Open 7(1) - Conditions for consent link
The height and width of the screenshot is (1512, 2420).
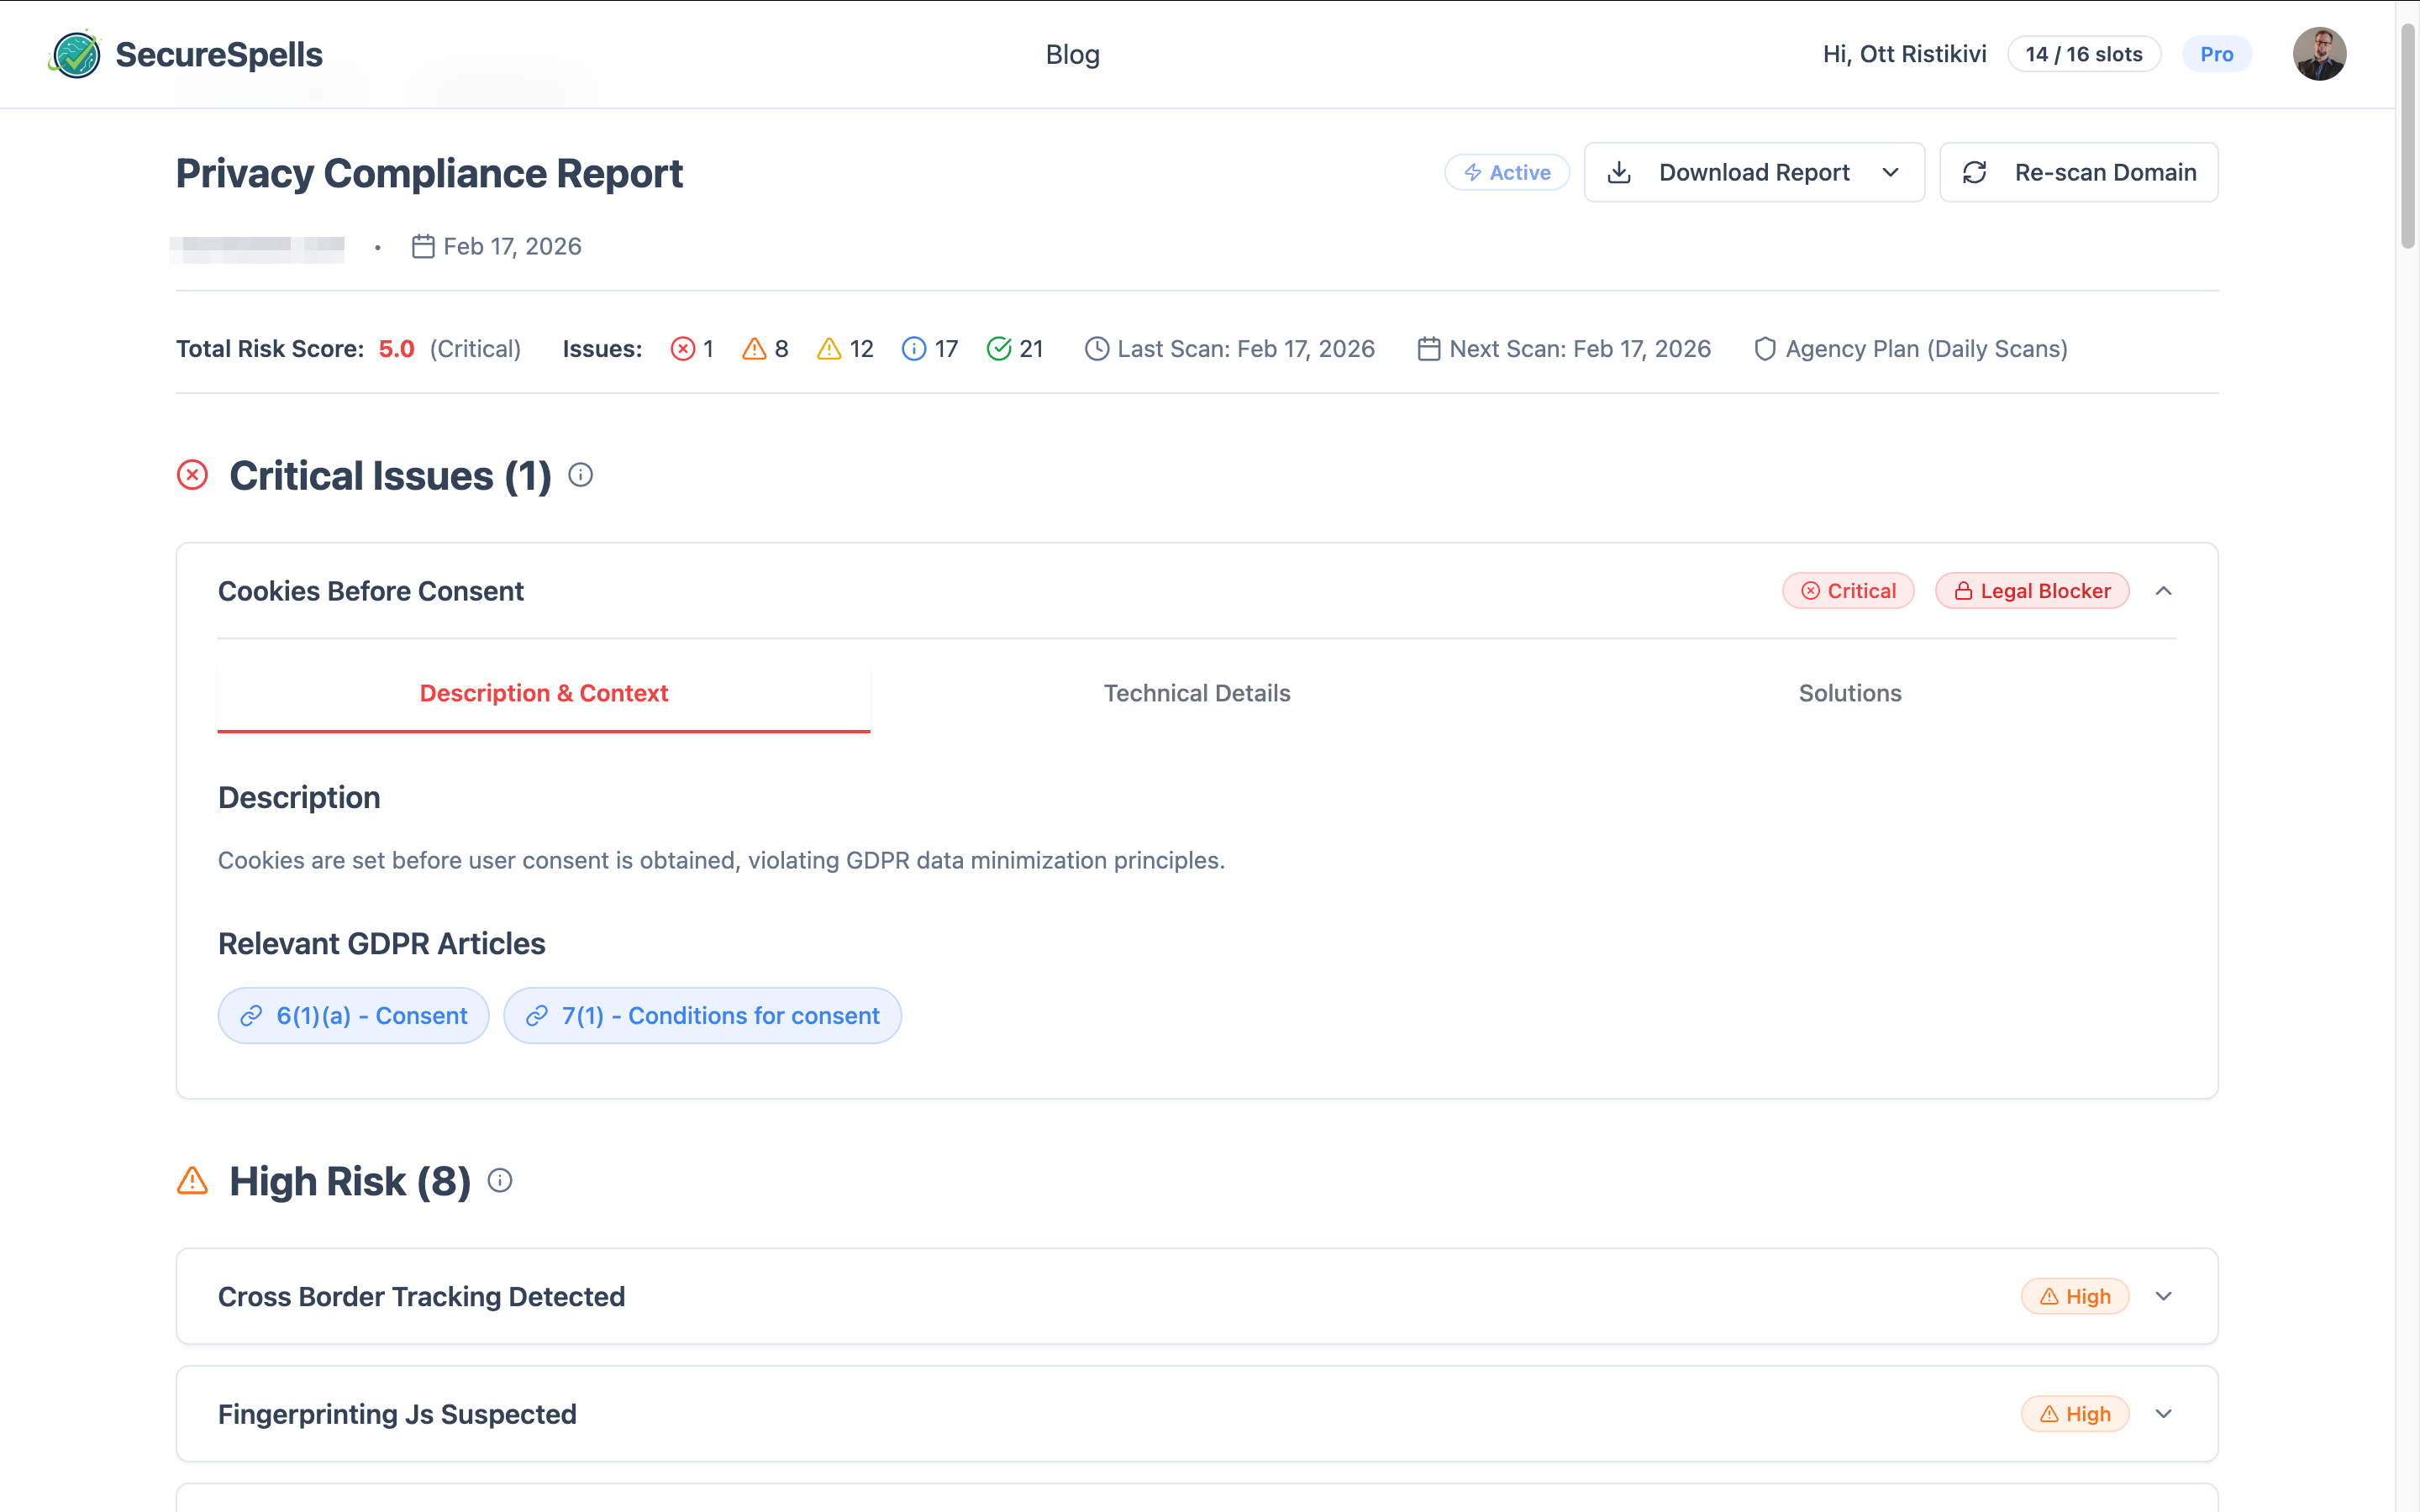703,1016
